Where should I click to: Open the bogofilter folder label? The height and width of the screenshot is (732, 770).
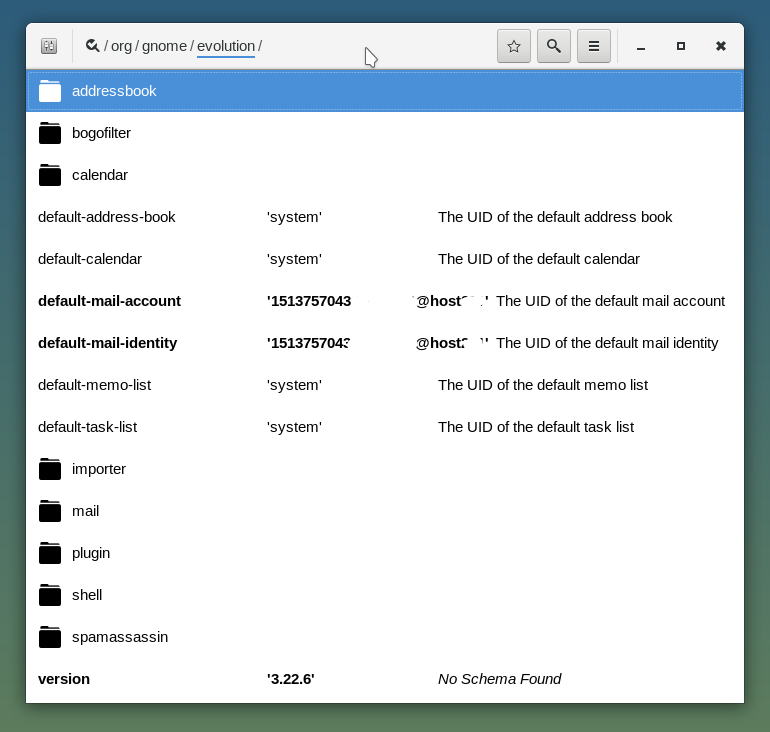click(101, 133)
